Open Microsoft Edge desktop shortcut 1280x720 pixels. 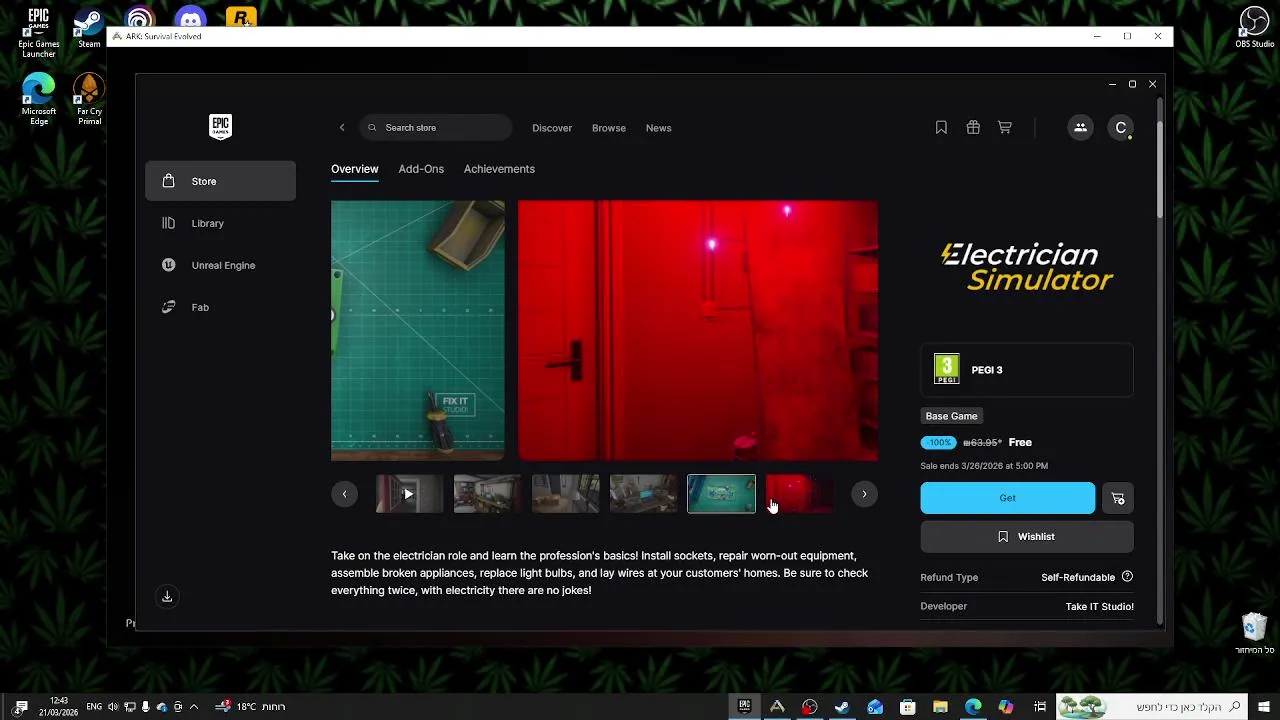coord(39,99)
